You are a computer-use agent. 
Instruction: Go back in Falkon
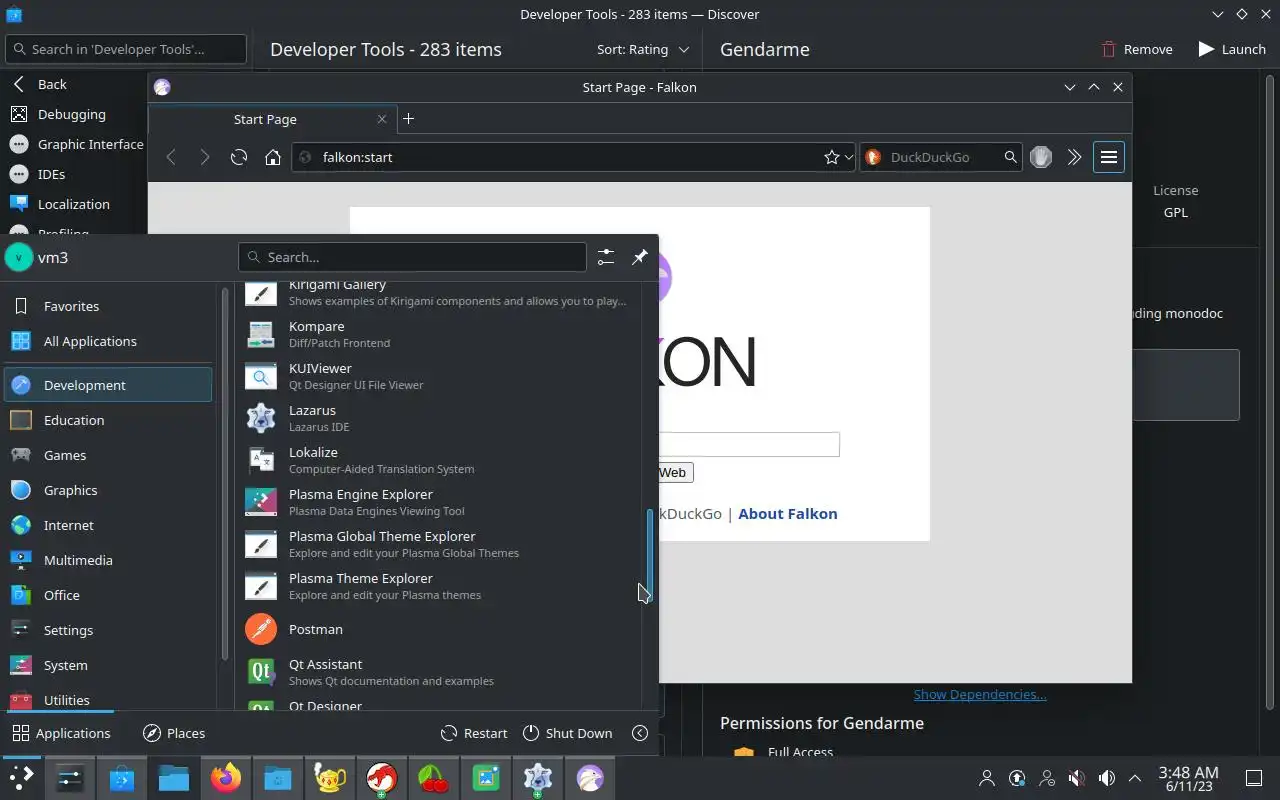(x=171, y=157)
